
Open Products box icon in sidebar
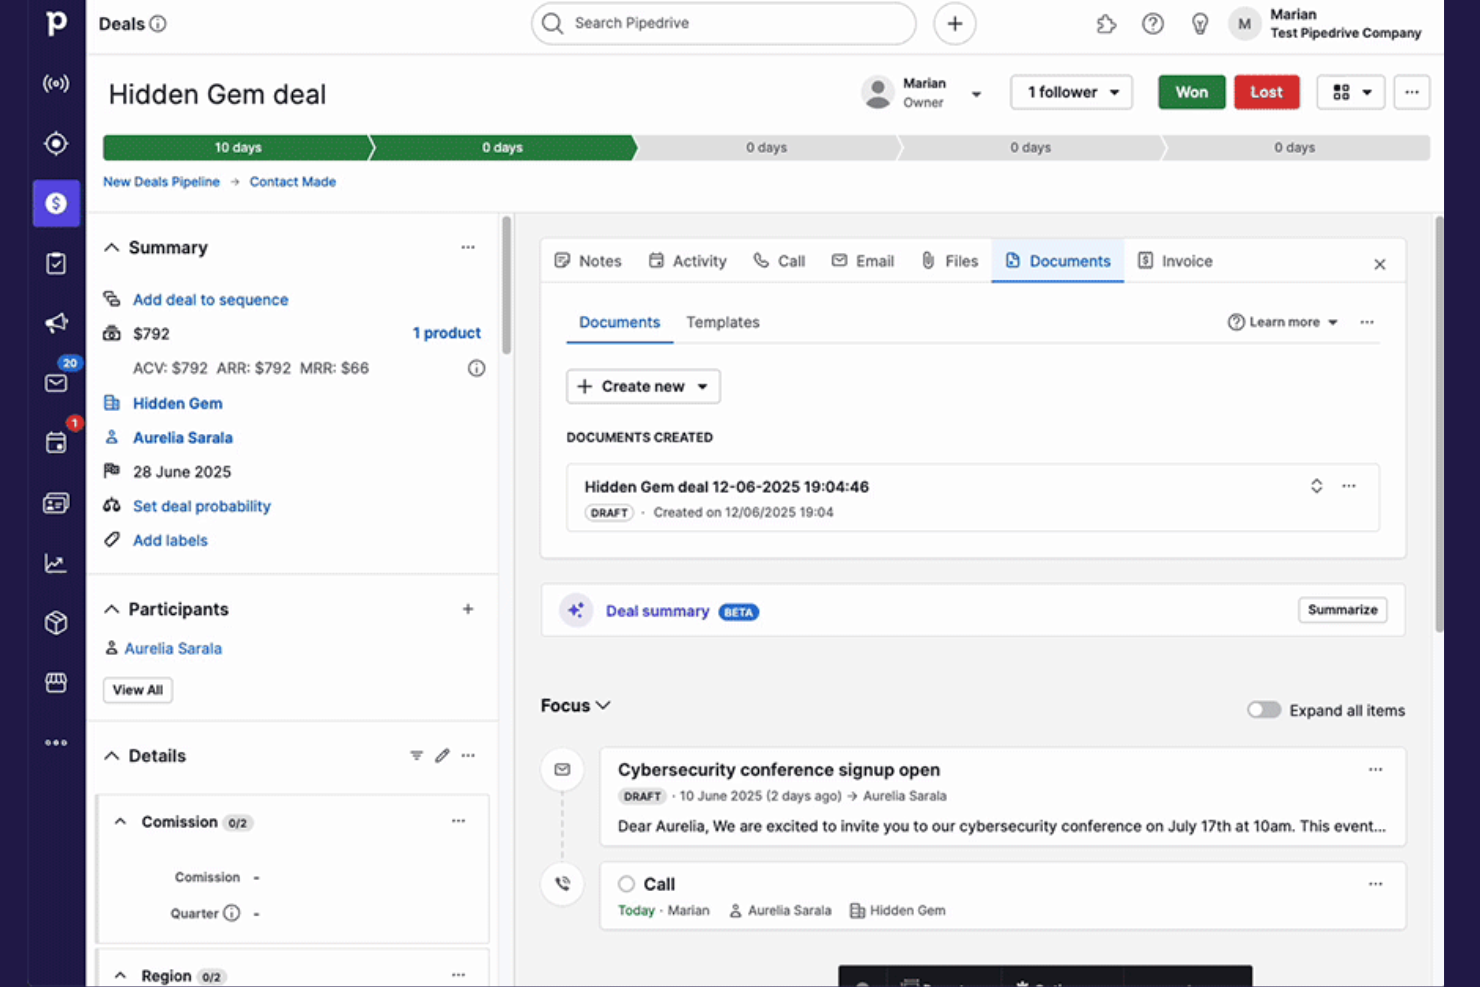(56, 622)
